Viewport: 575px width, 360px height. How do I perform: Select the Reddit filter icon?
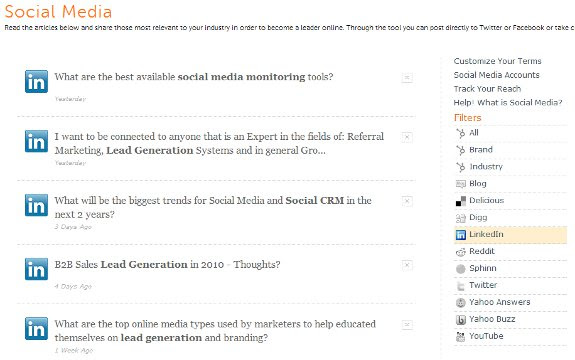pyautogui.click(x=461, y=252)
